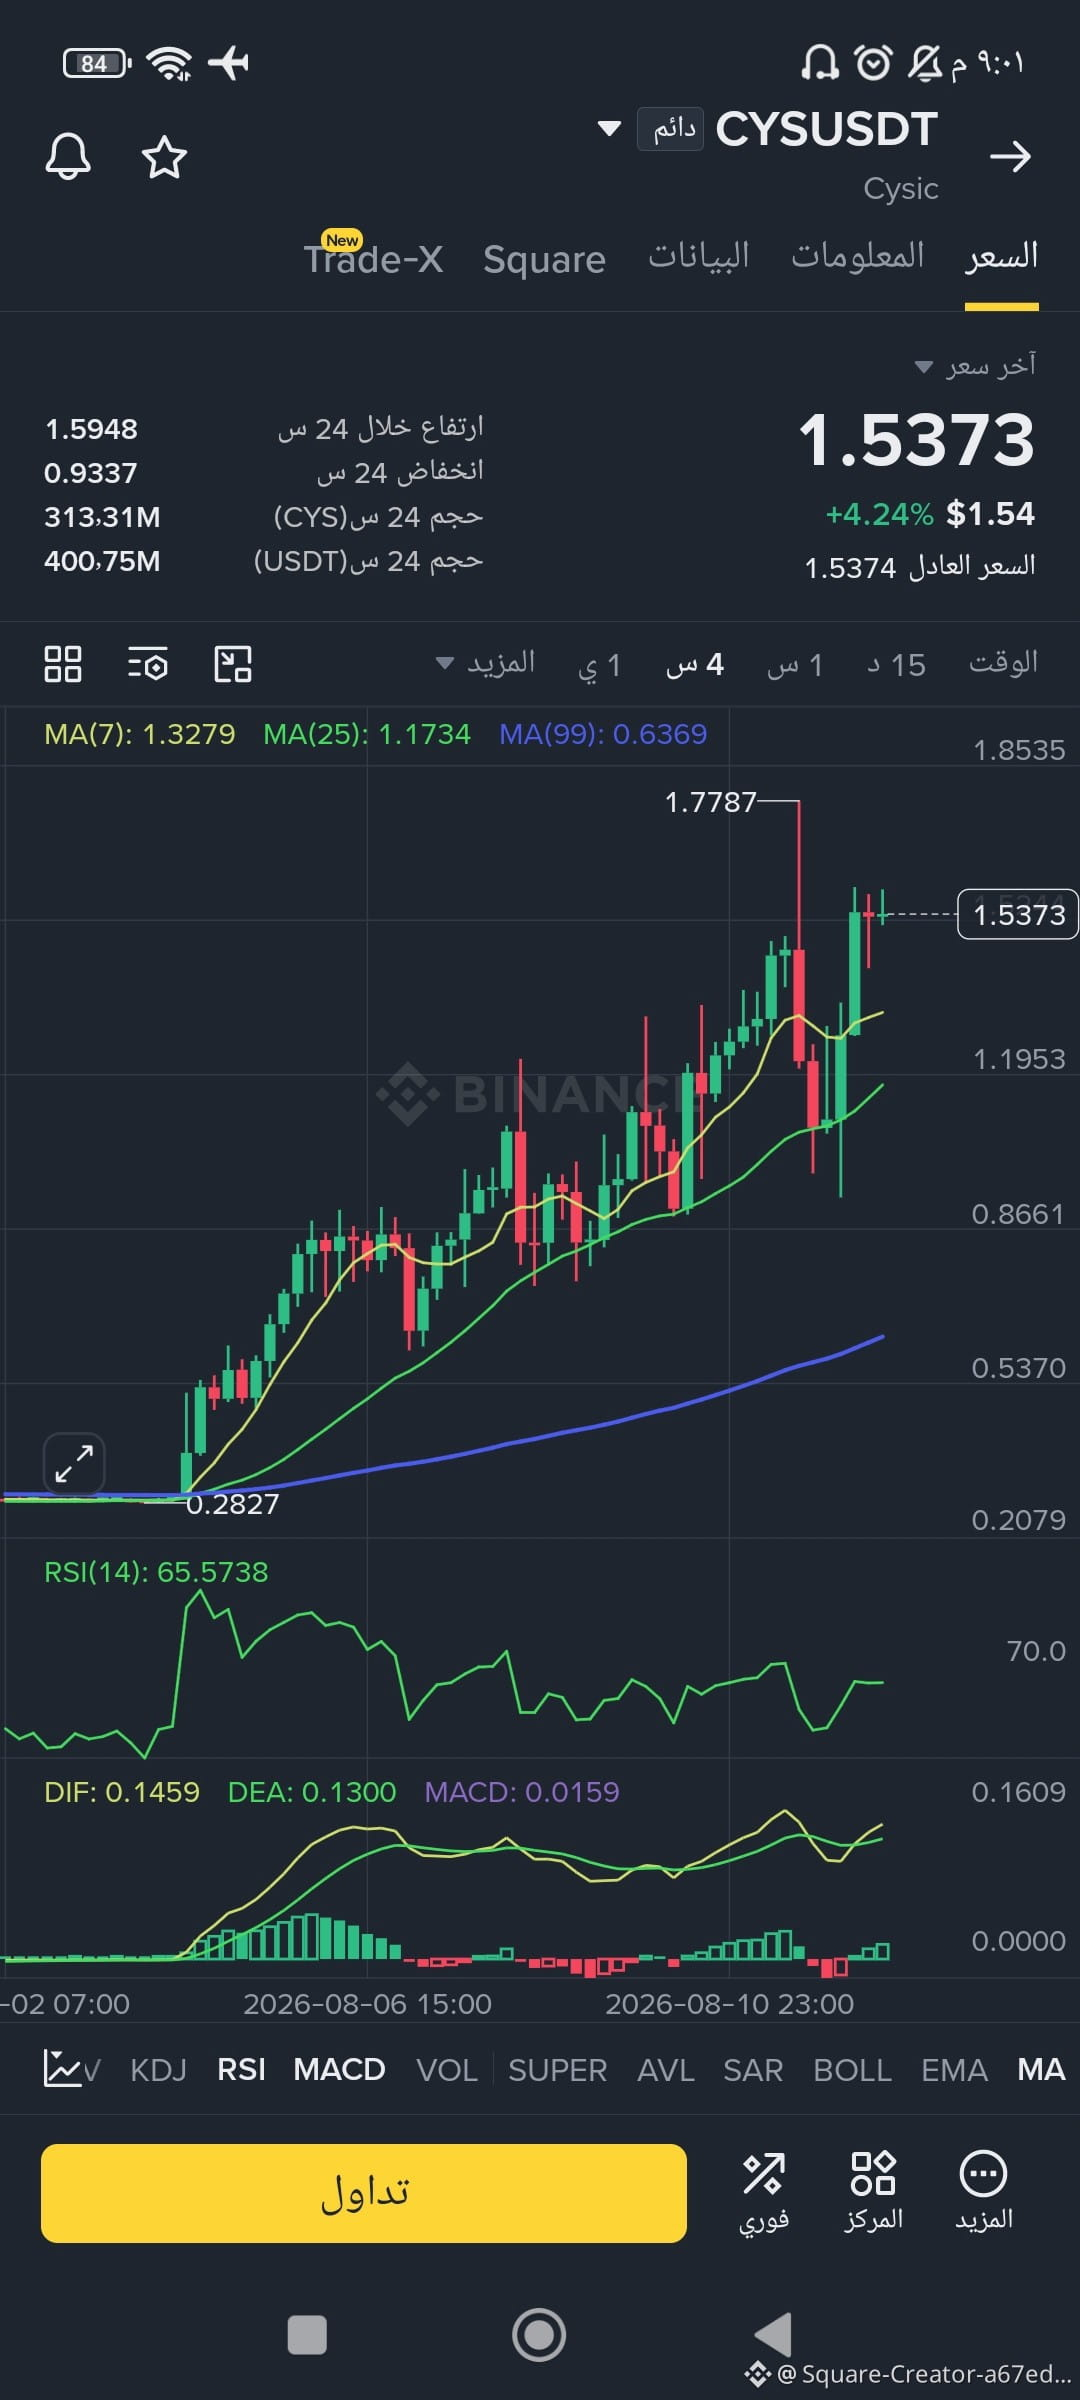1080x2400 pixels.
Task: Tap the دائم perpetual contract badge
Action: 670,129
